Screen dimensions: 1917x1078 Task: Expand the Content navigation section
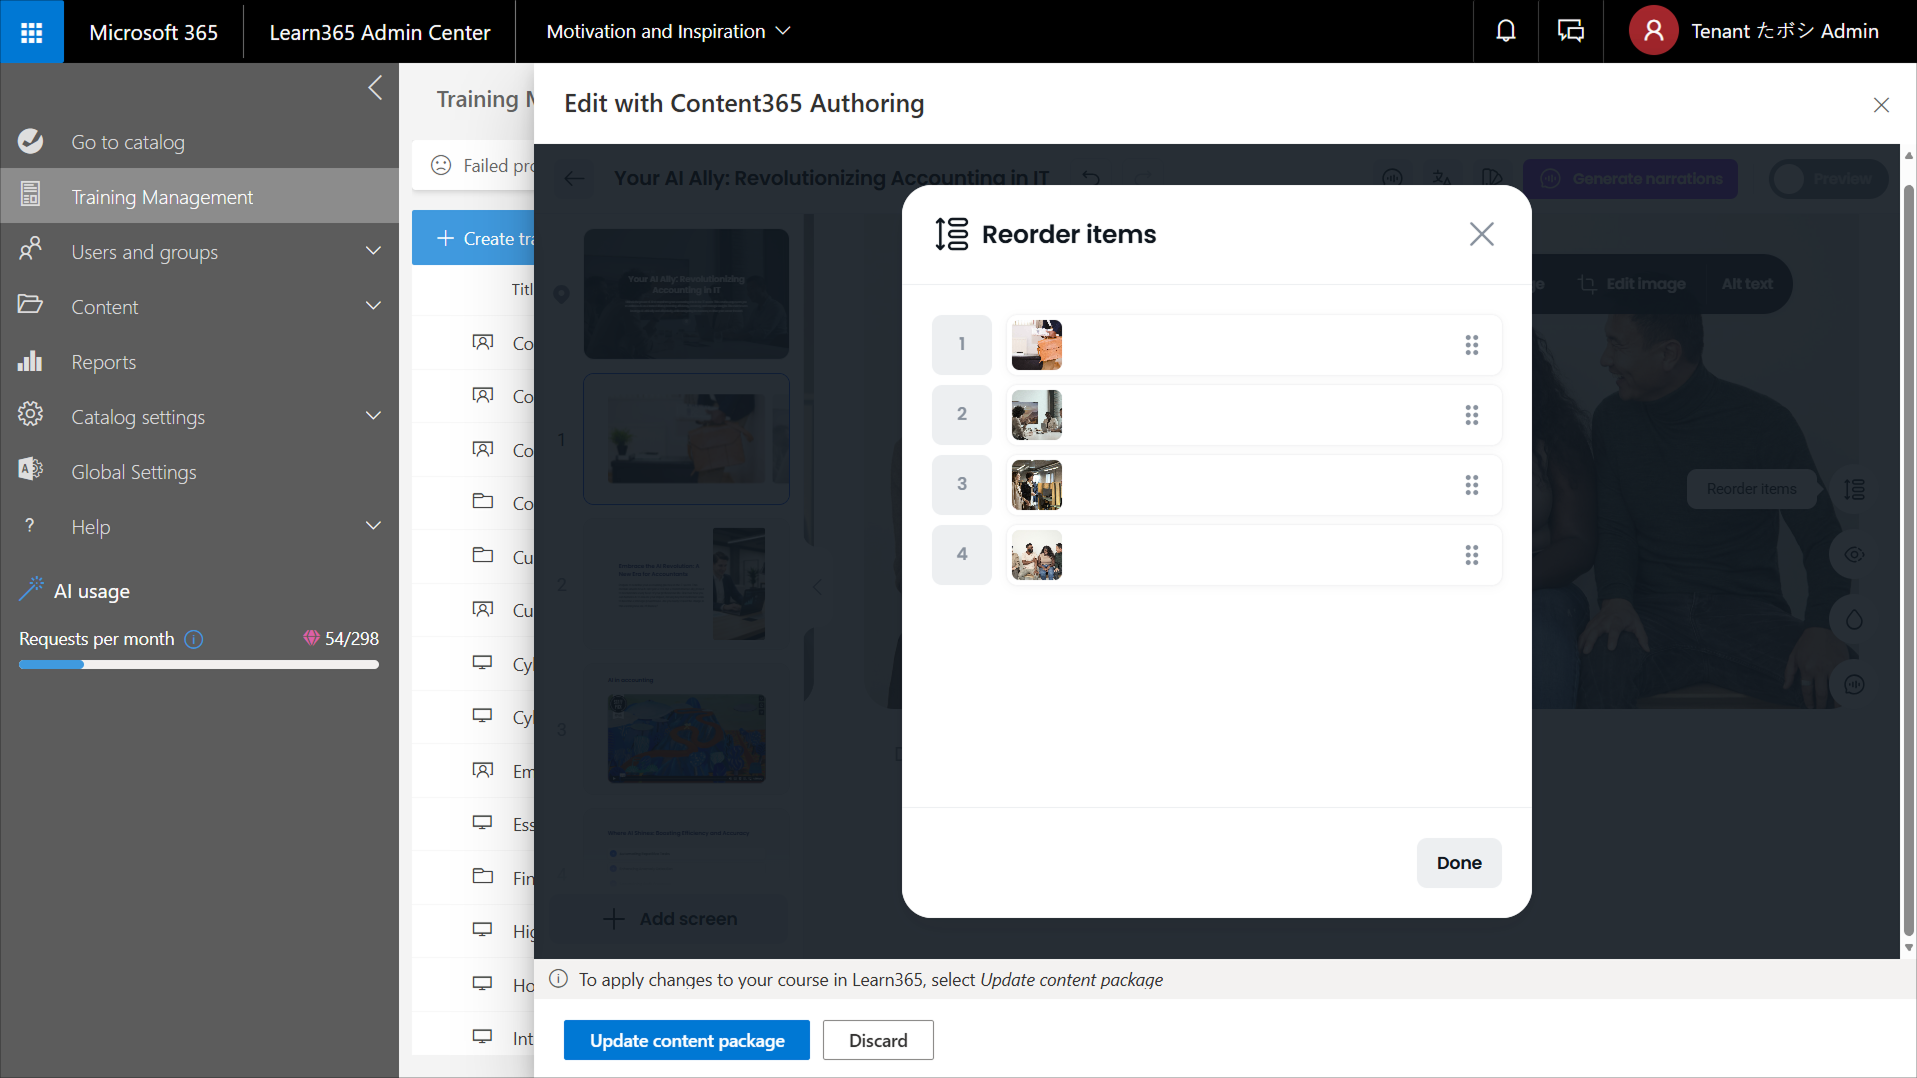coord(373,306)
